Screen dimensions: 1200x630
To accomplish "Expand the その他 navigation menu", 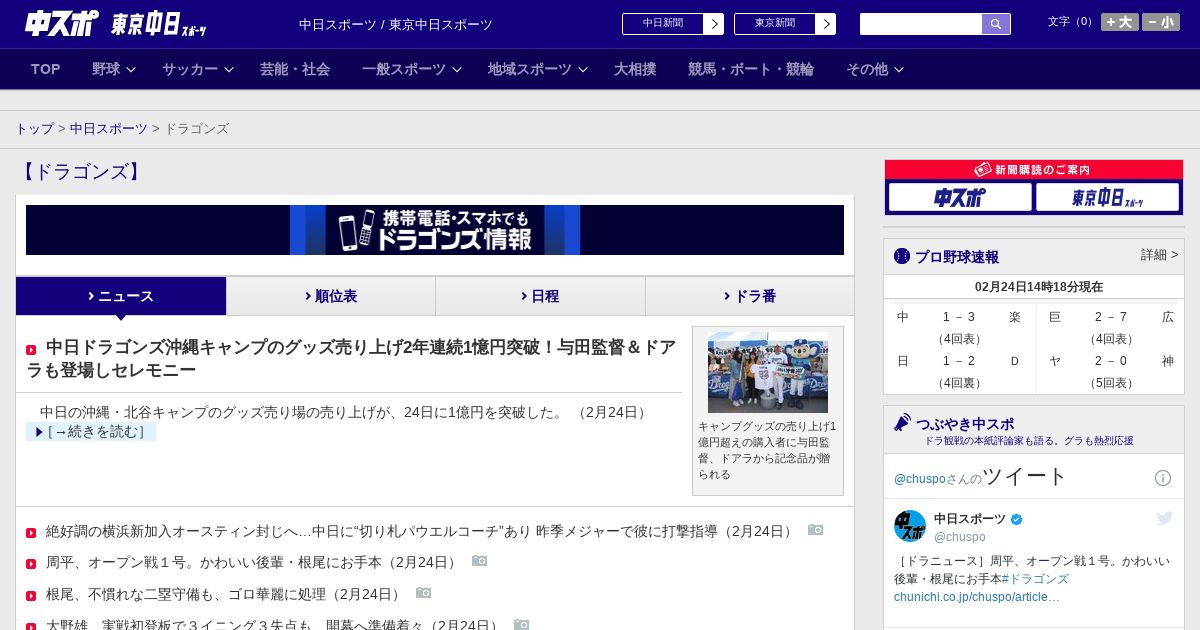I will pos(875,69).
